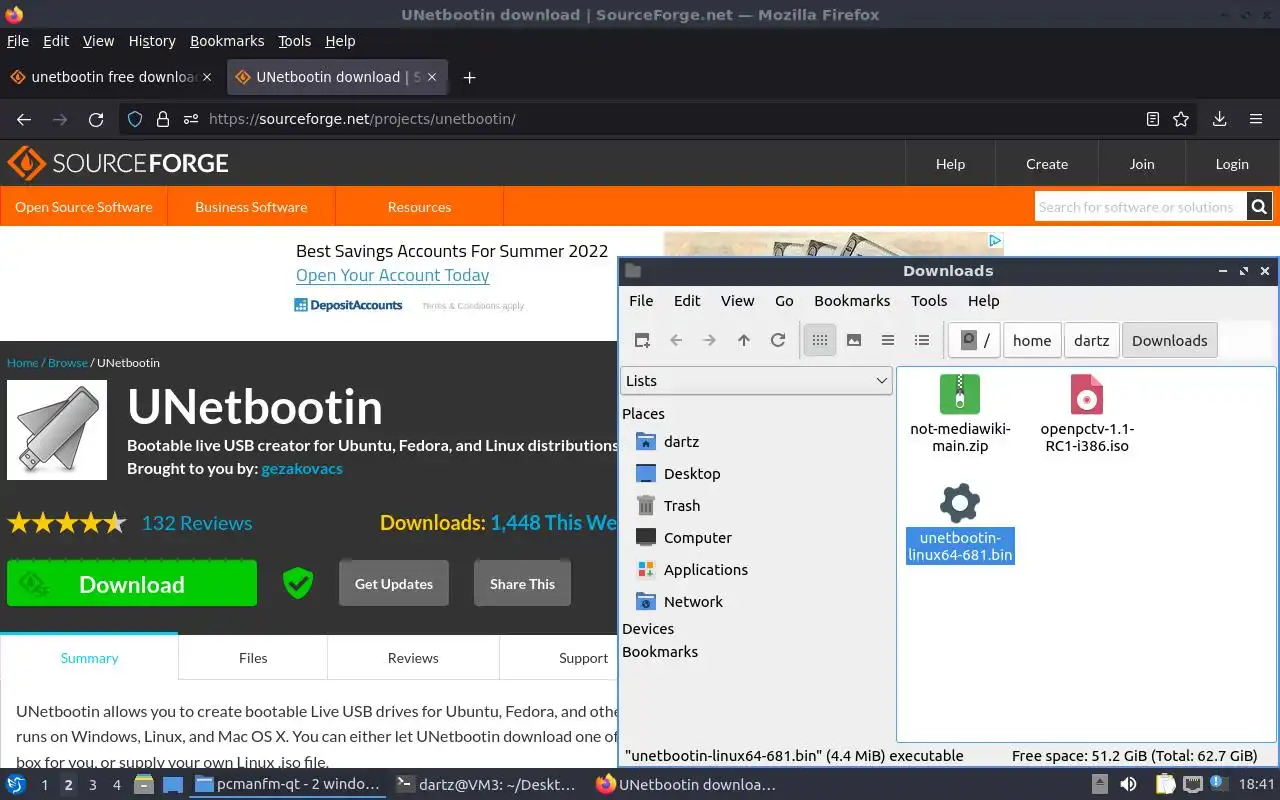This screenshot has width=1280, height=800.
Task: Click Get Updates button
Action: 394,584
